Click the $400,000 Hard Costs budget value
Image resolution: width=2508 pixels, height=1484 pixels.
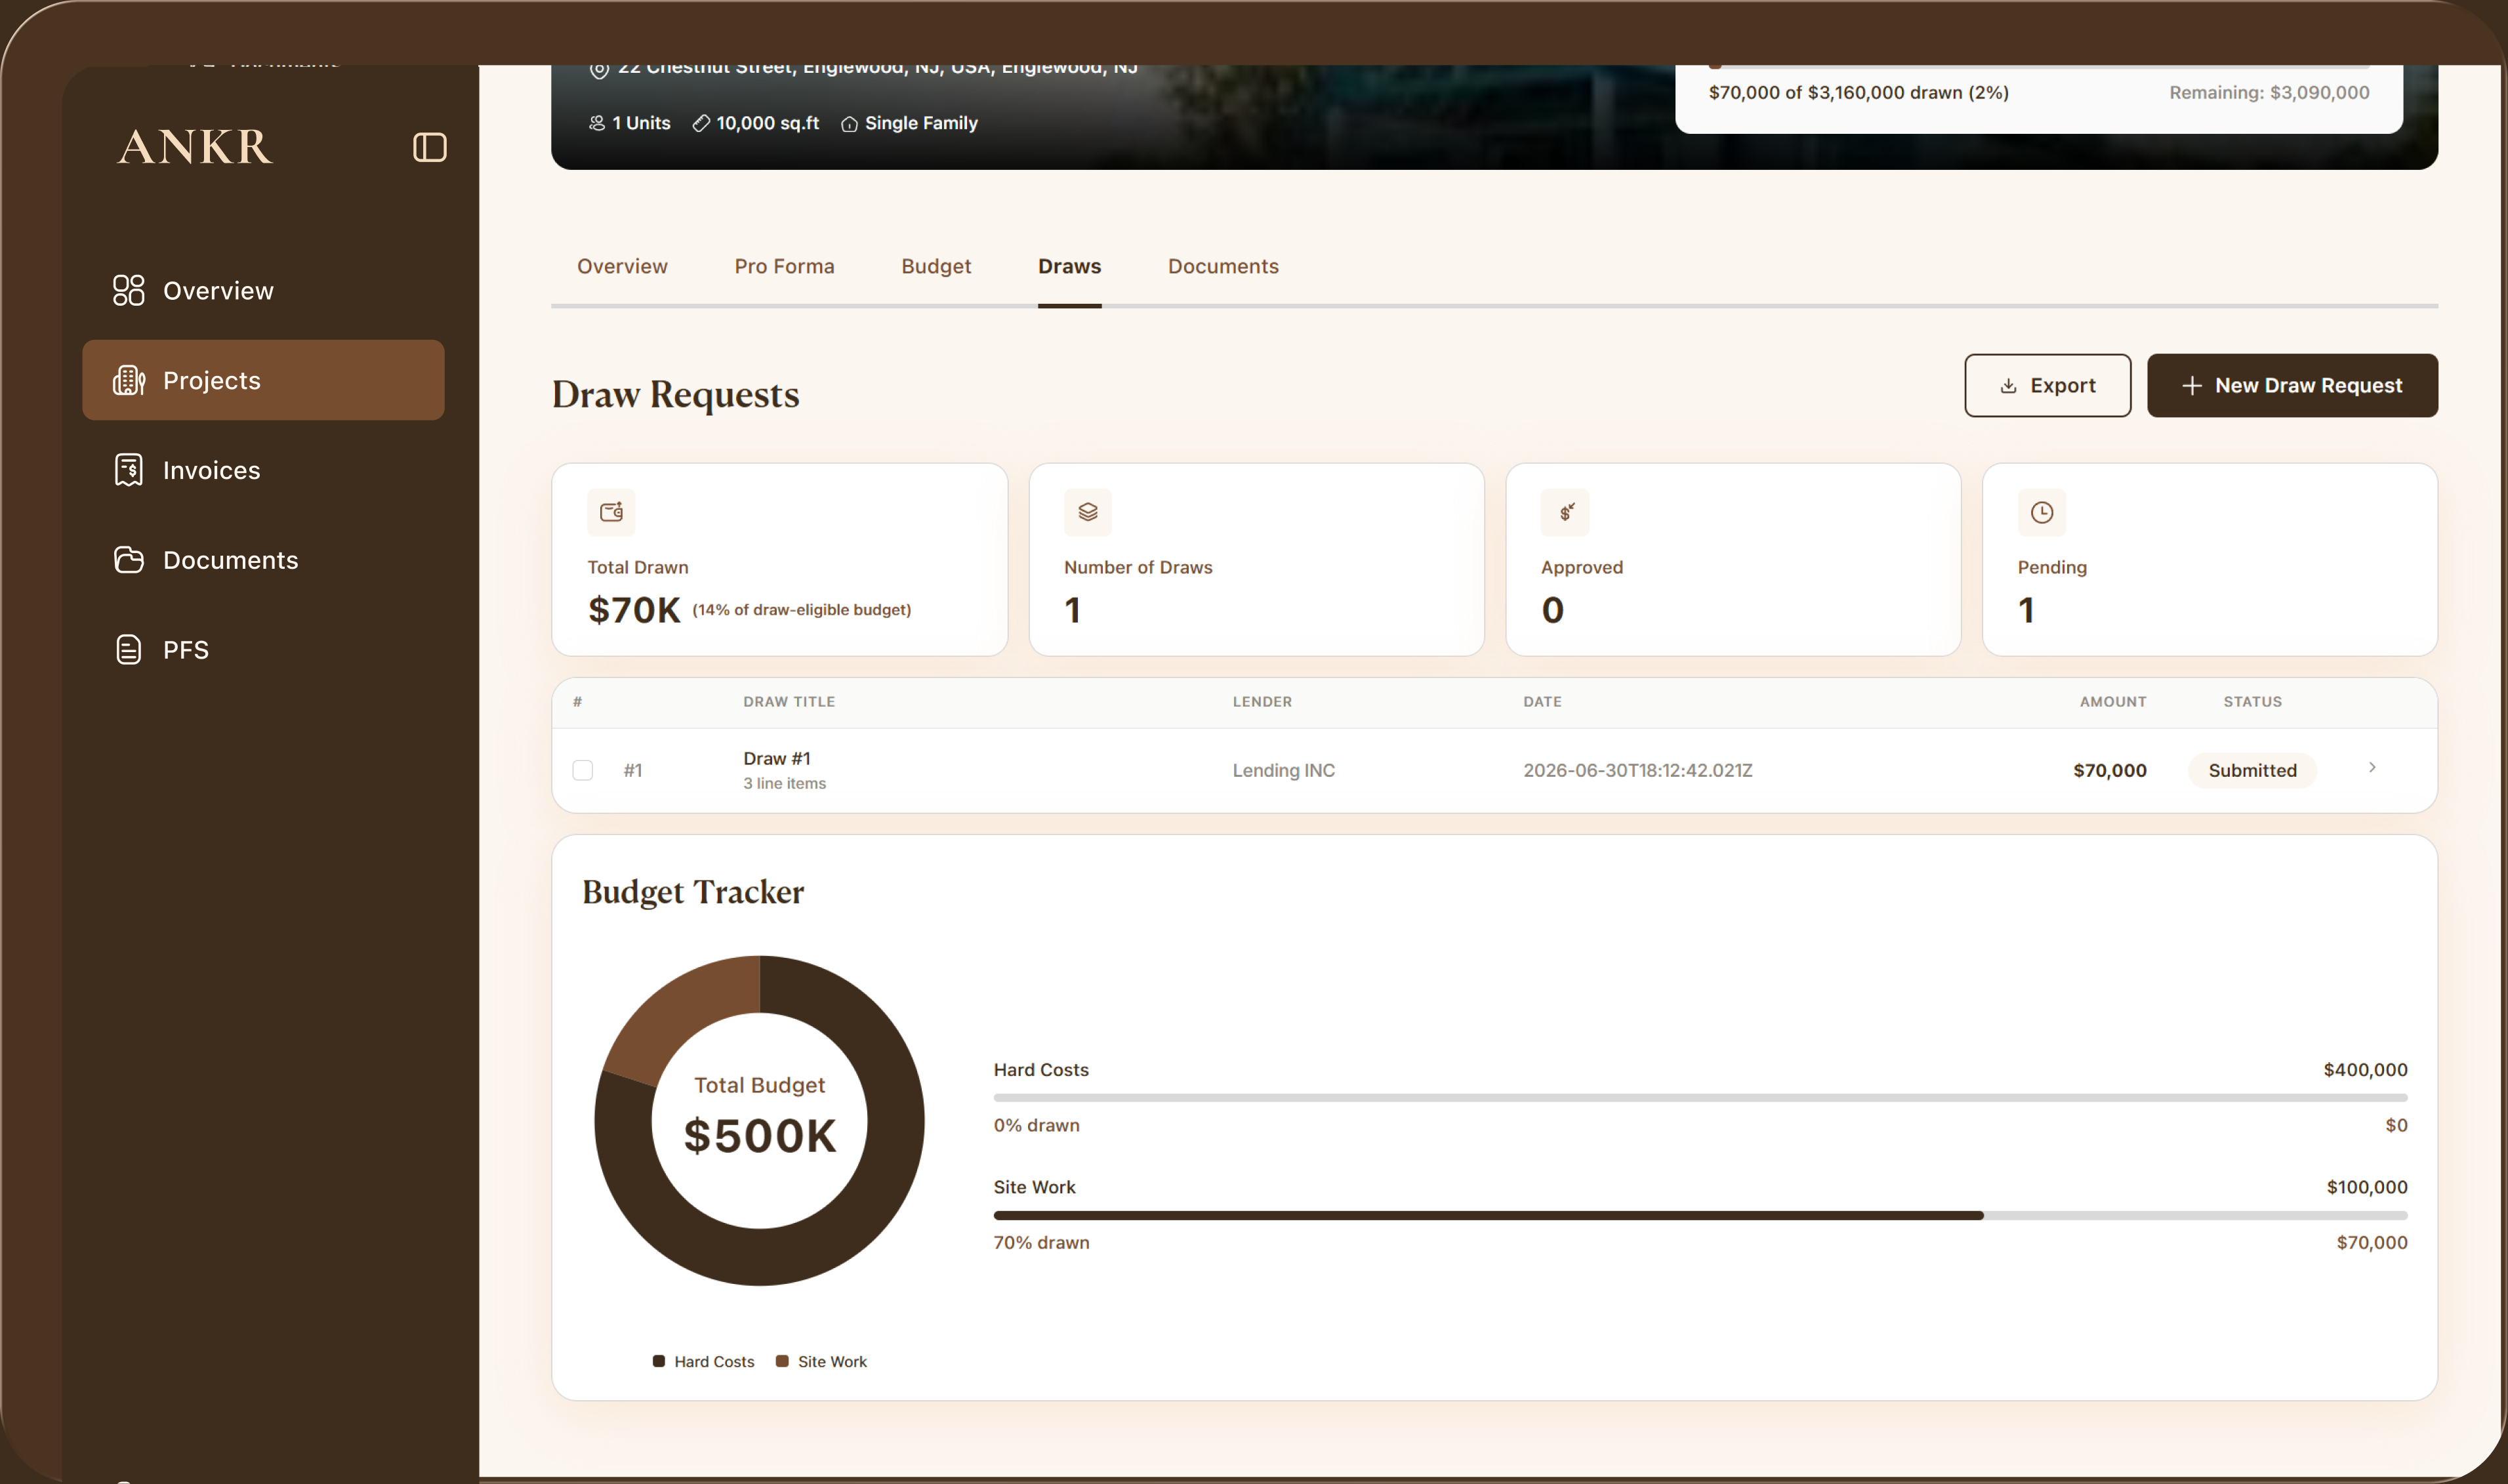pos(2365,1070)
